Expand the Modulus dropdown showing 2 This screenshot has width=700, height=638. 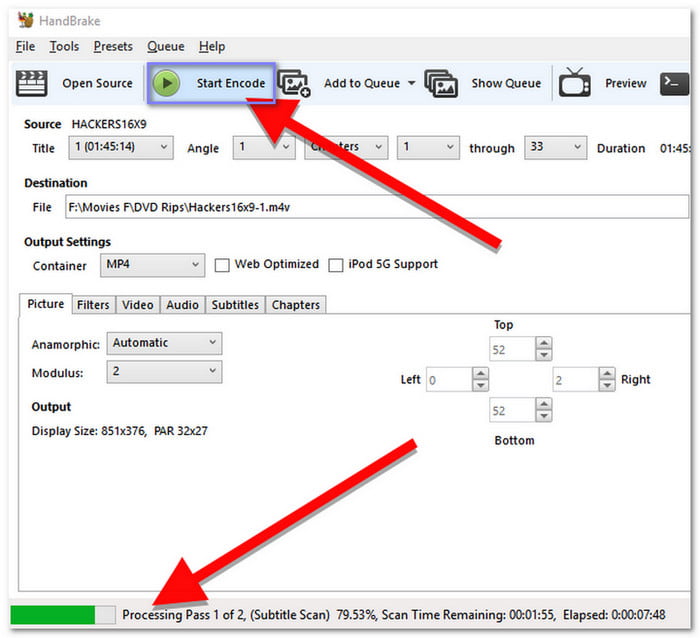164,372
